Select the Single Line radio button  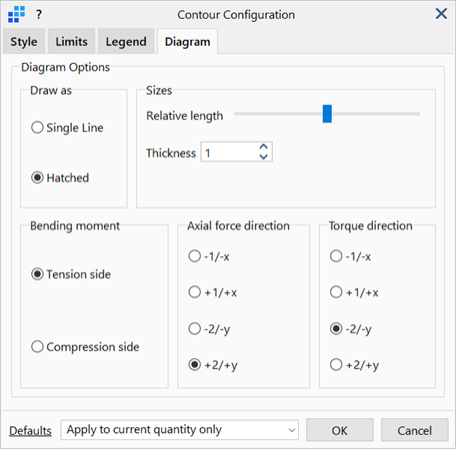(x=37, y=127)
